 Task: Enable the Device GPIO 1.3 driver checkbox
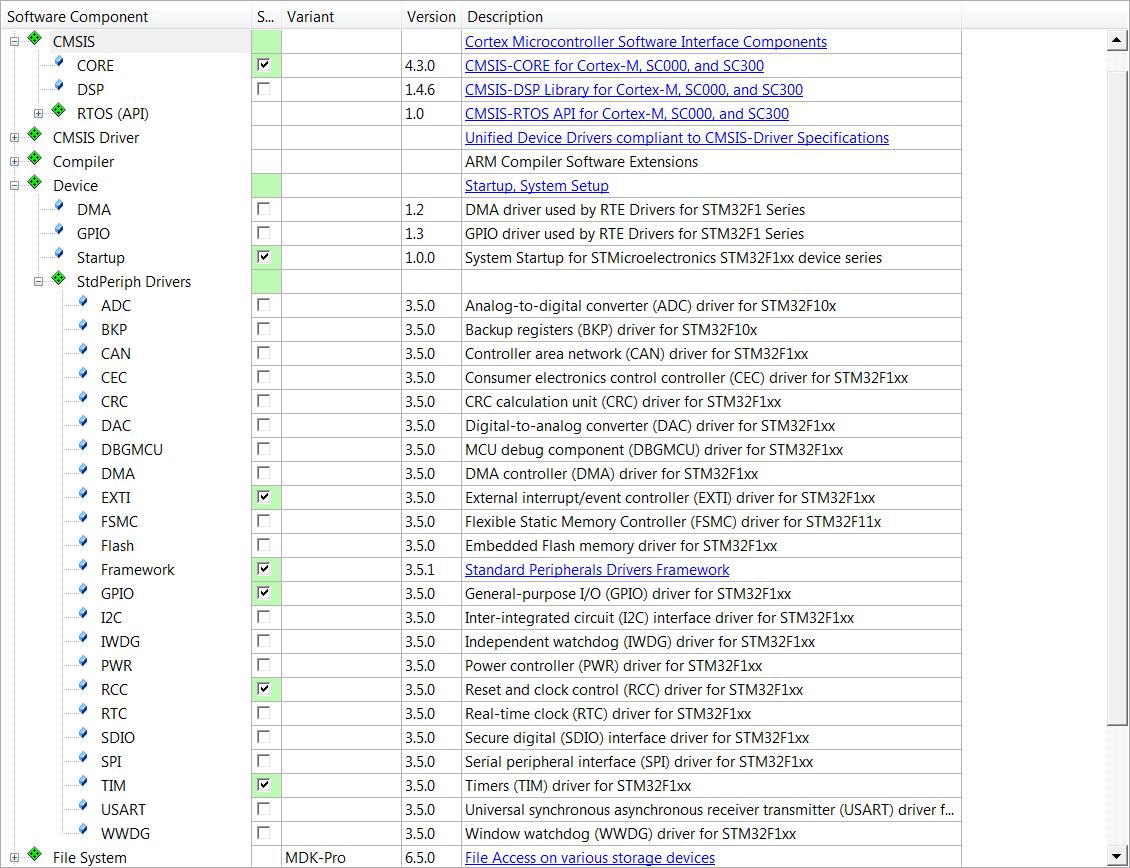pos(264,233)
